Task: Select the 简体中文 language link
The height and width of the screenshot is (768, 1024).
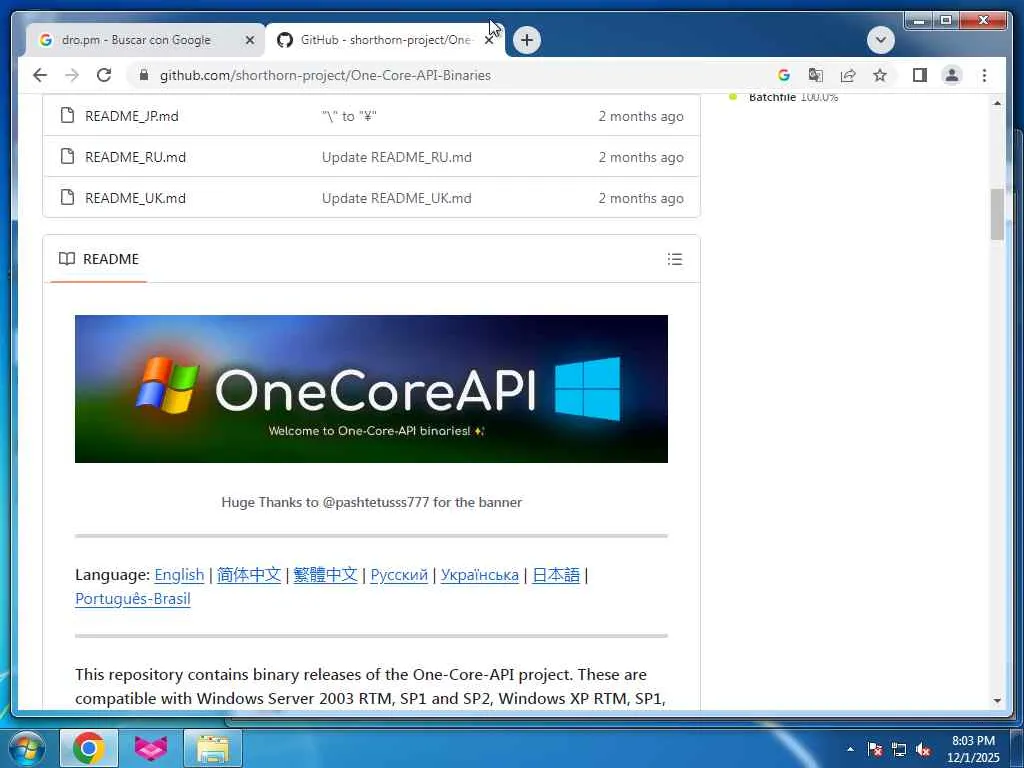Action: [249, 575]
